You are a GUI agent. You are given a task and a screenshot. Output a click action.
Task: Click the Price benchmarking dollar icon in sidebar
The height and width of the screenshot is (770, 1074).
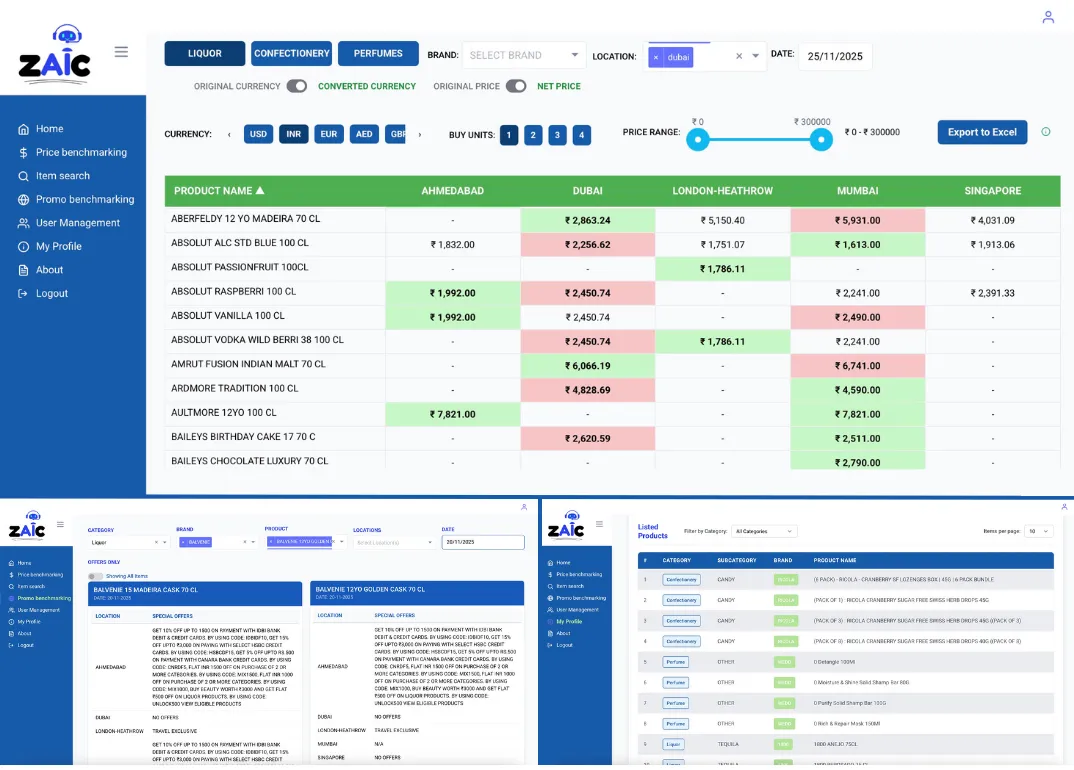click(x=23, y=153)
